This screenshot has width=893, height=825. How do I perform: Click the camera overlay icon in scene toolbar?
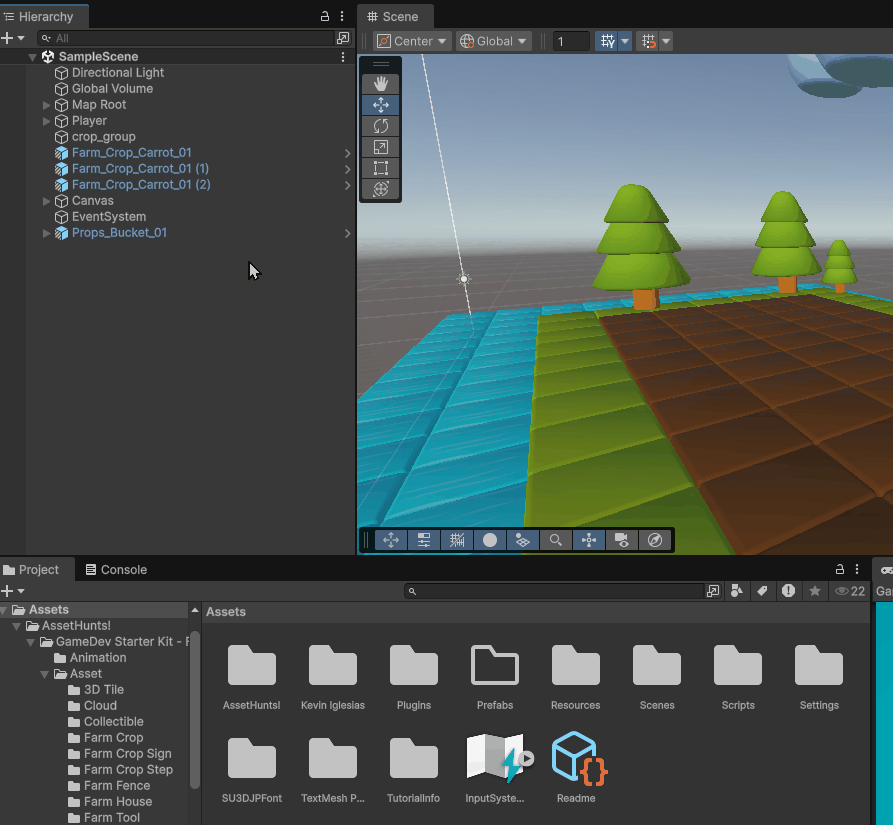tap(622, 540)
